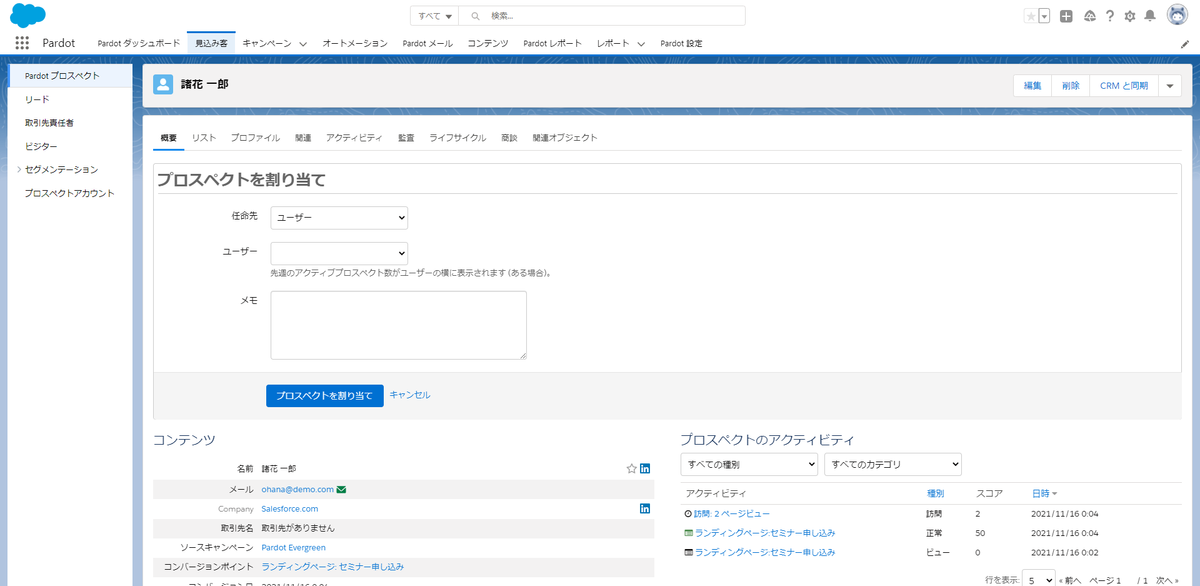Viewport: 1200px width, 586px height.
Task: Click the 削除 button
Action: [x=1070, y=86]
